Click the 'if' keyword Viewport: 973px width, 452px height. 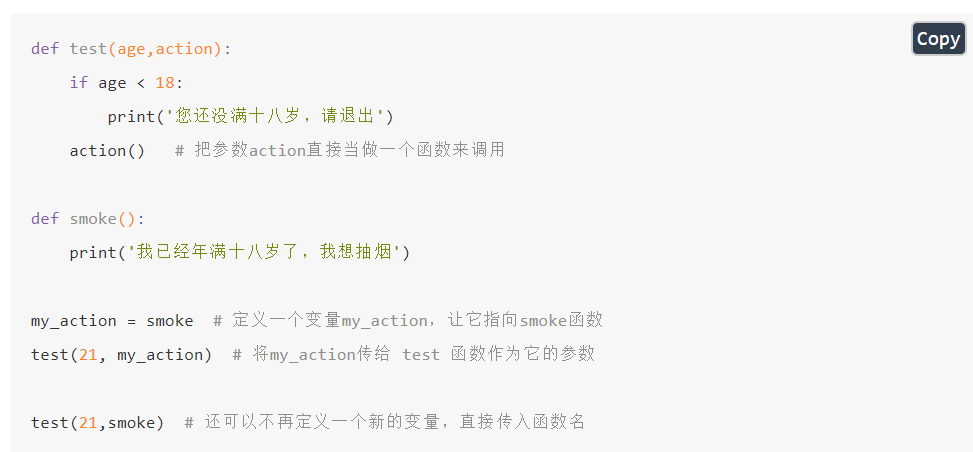click(x=79, y=83)
